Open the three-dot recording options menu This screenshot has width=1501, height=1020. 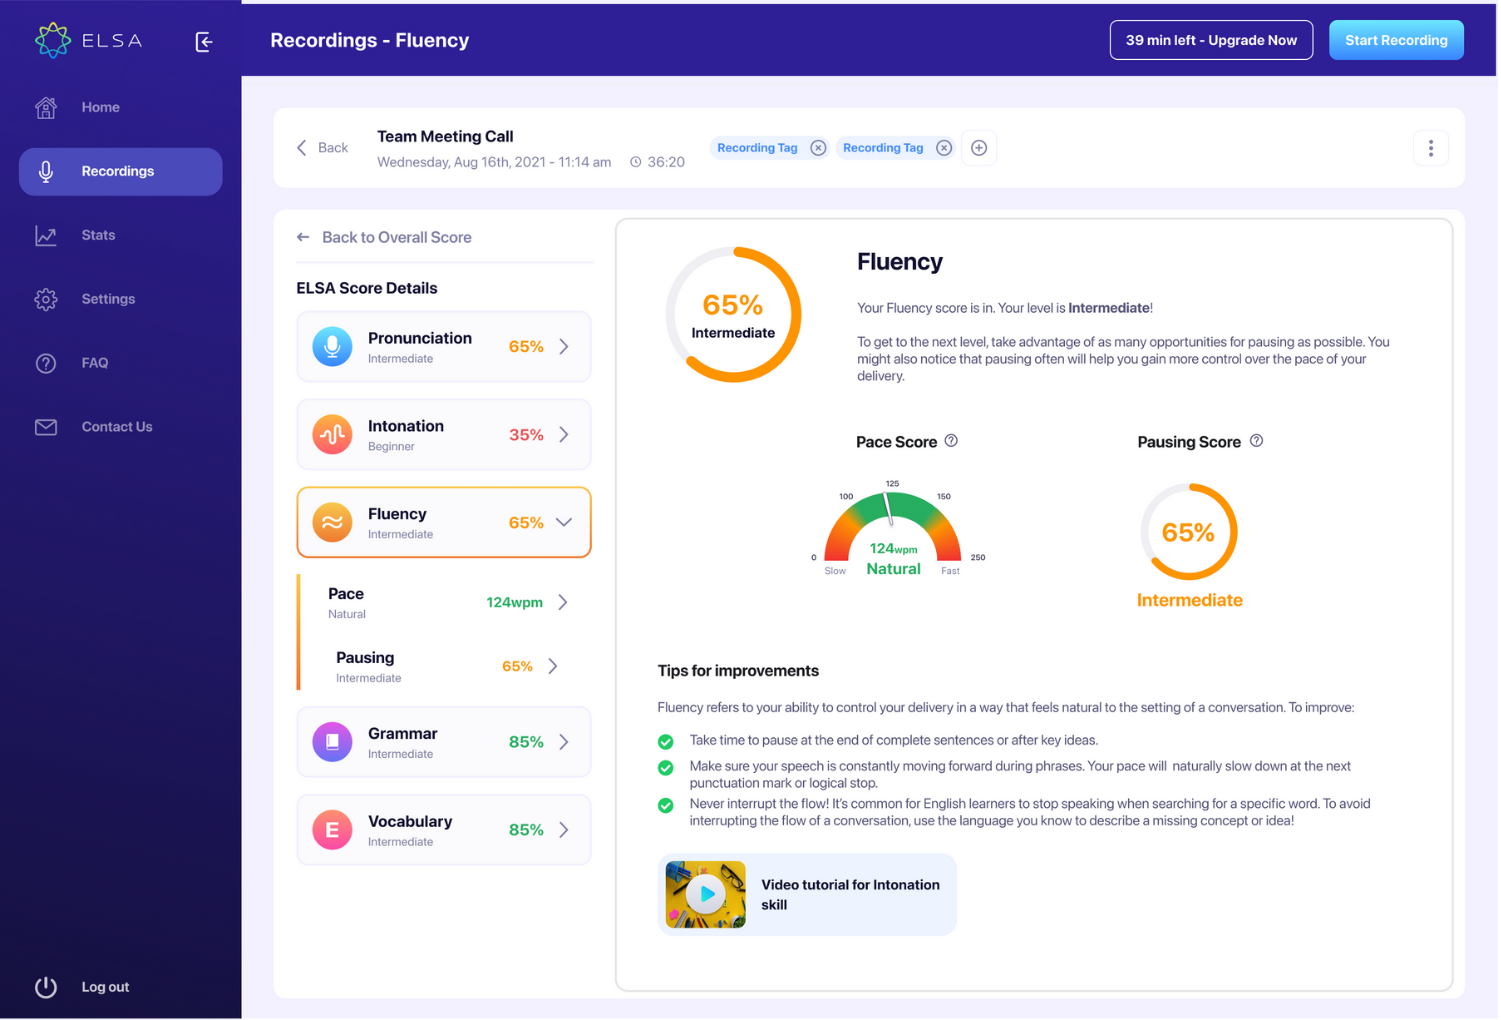tap(1431, 147)
